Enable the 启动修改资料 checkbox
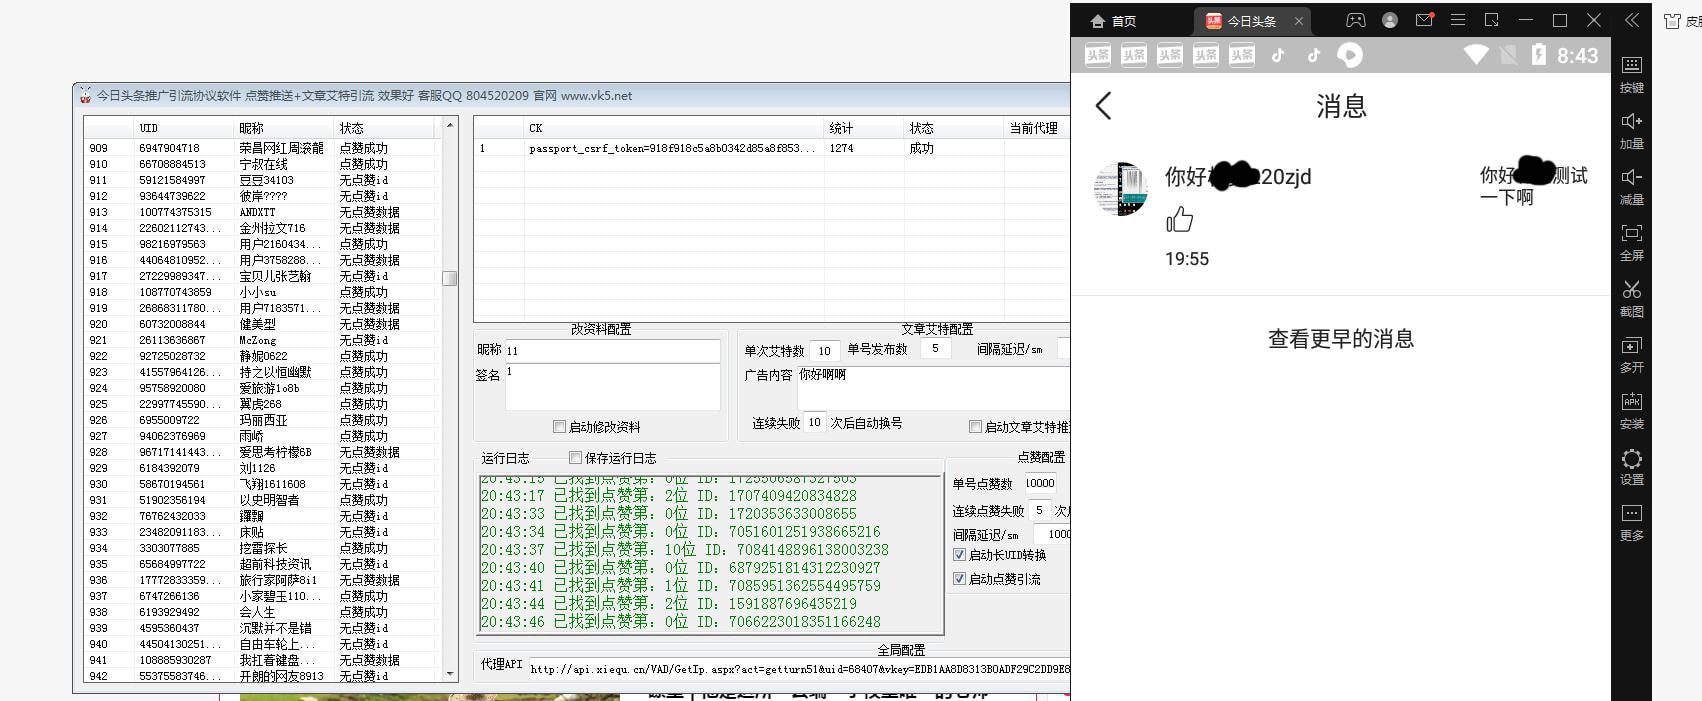This screenshot has width=1702, height=701. (559, 427)
